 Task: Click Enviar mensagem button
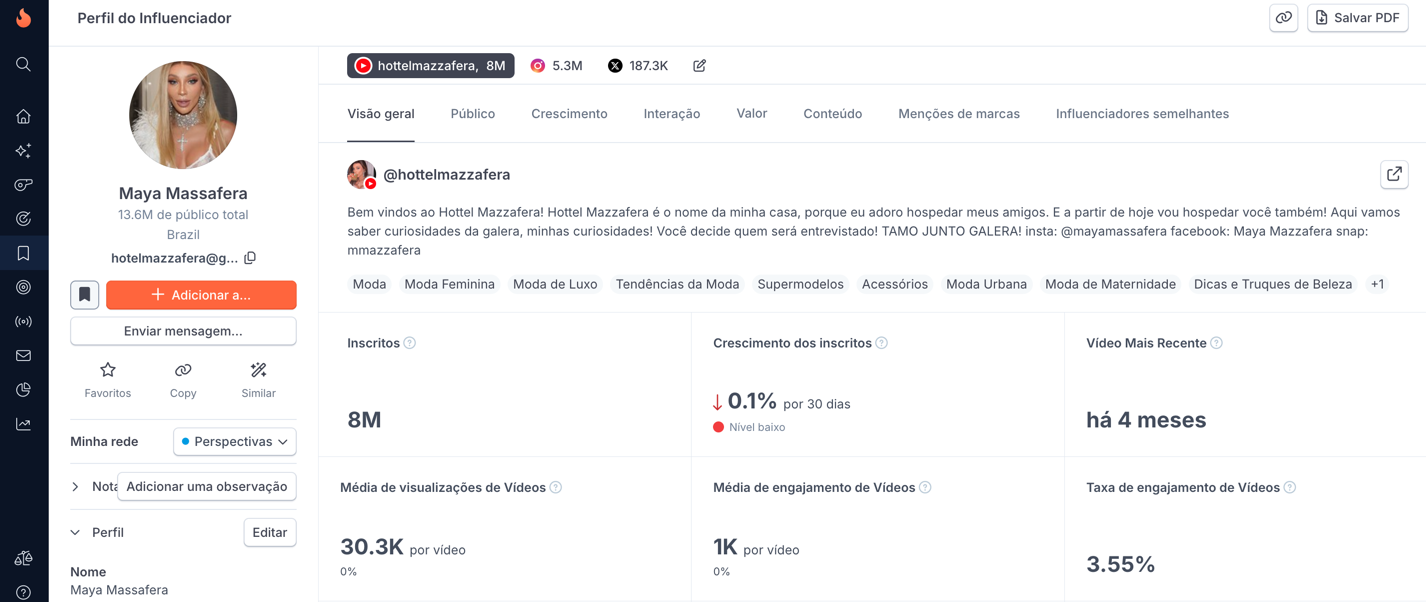183,331
